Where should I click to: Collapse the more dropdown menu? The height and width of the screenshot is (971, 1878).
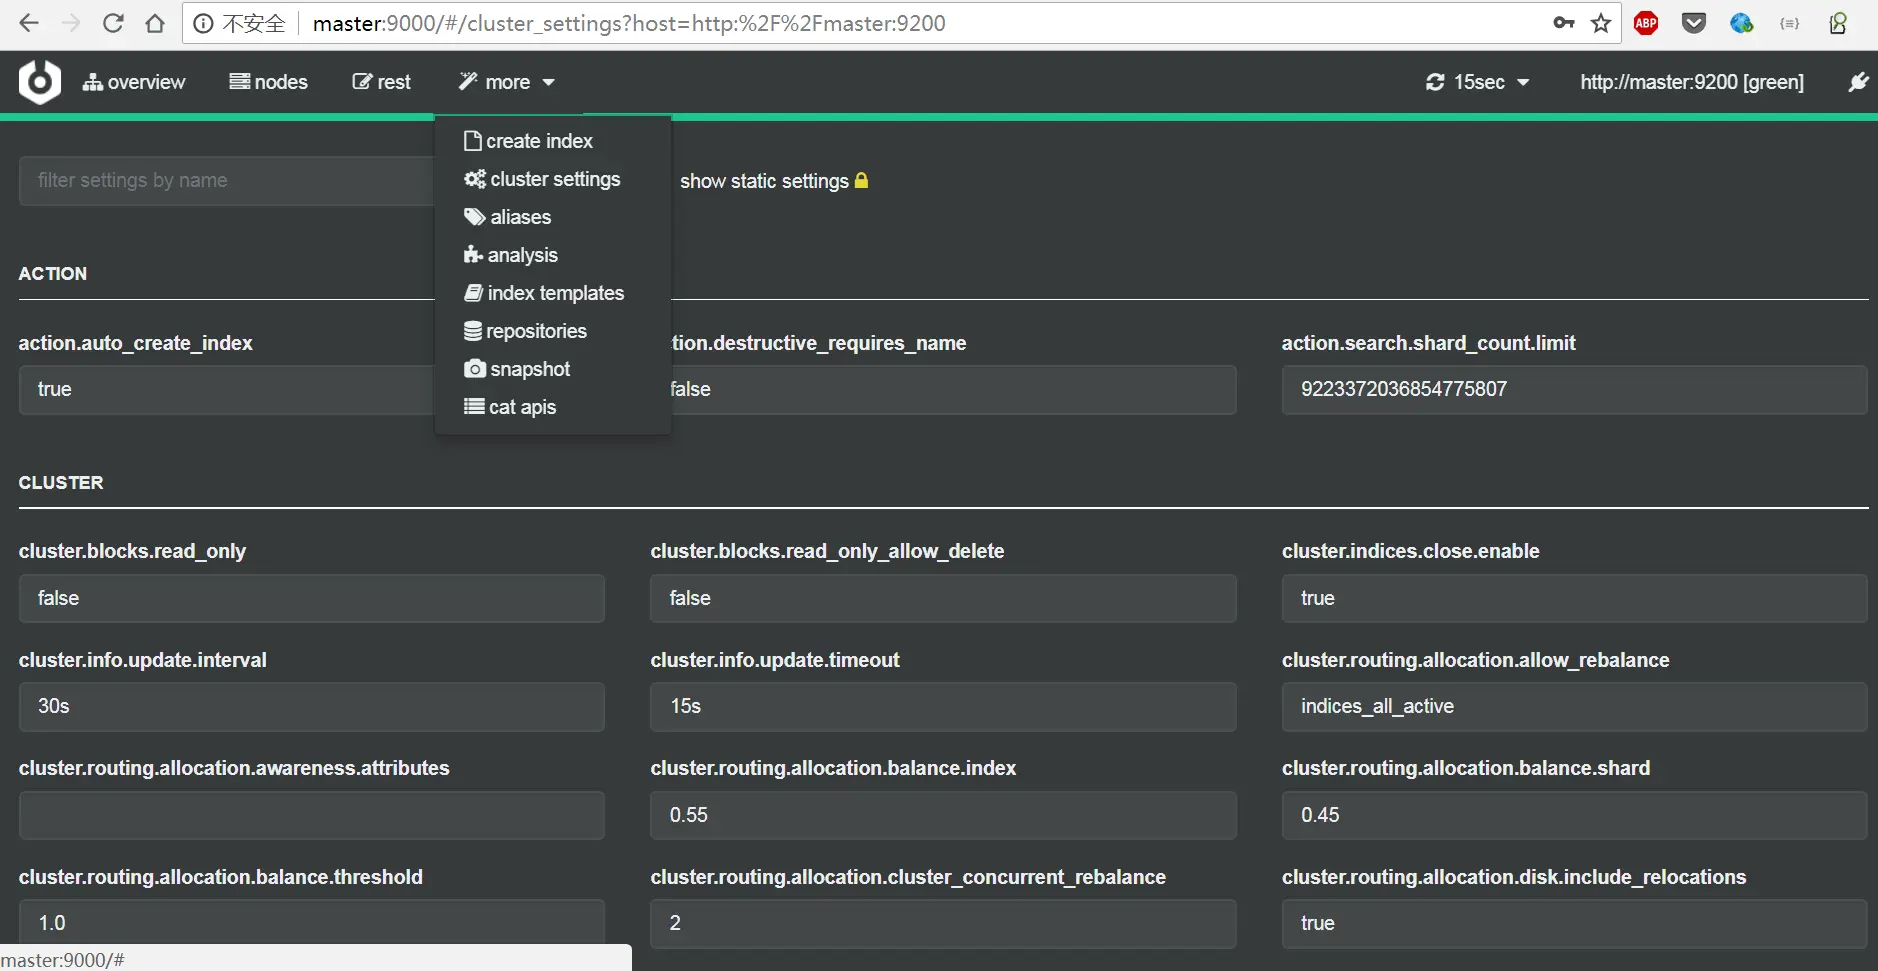point(507,82)
